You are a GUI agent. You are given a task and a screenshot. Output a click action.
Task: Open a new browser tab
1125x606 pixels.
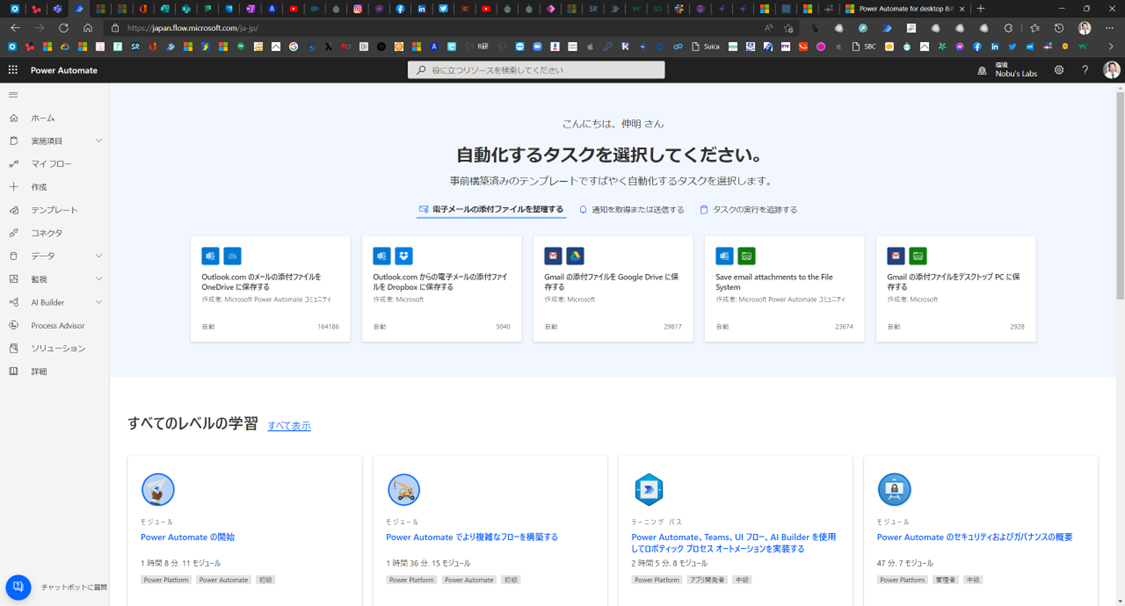(x=981, y=9)
